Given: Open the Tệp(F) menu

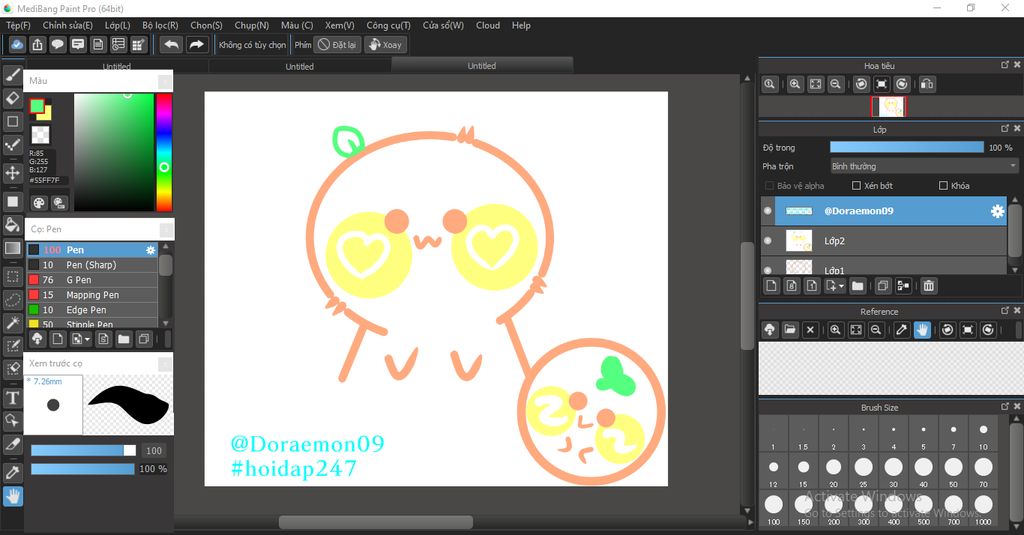Looking at the screenshot, I should [18, 25].
